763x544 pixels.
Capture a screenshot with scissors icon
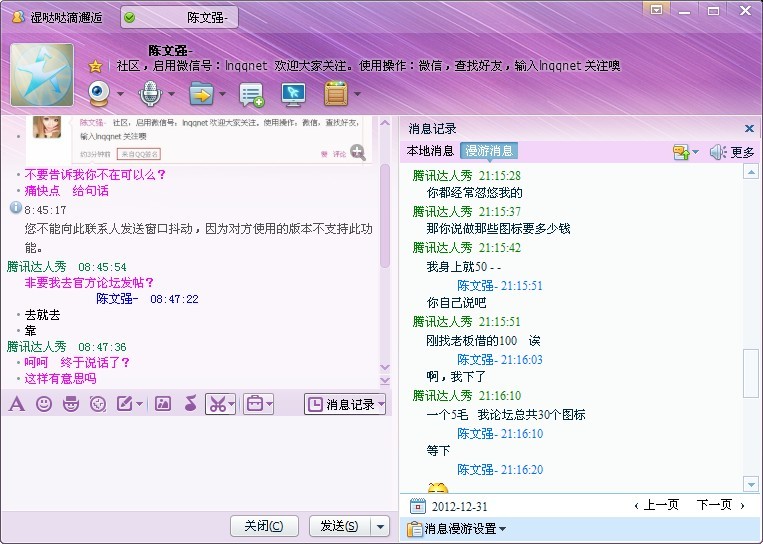(218, 404)
